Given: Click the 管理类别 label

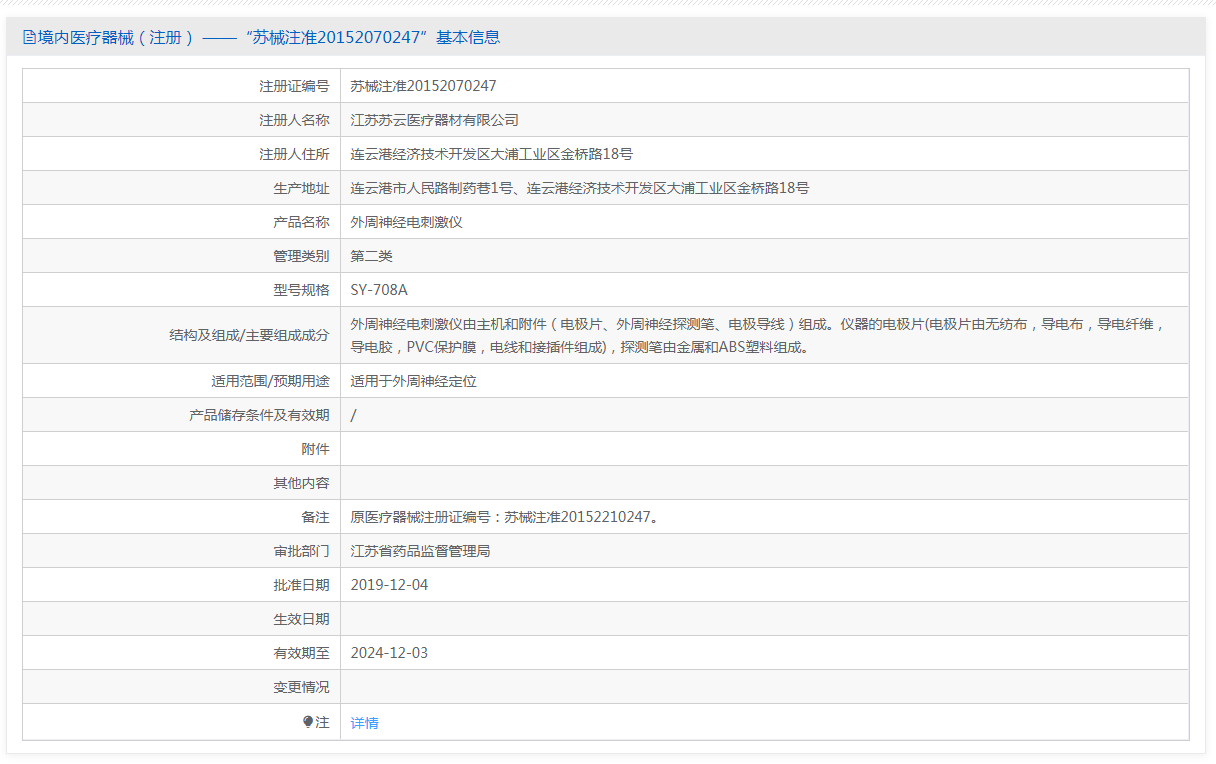Looking at the screenshot, I should [301, 256].
